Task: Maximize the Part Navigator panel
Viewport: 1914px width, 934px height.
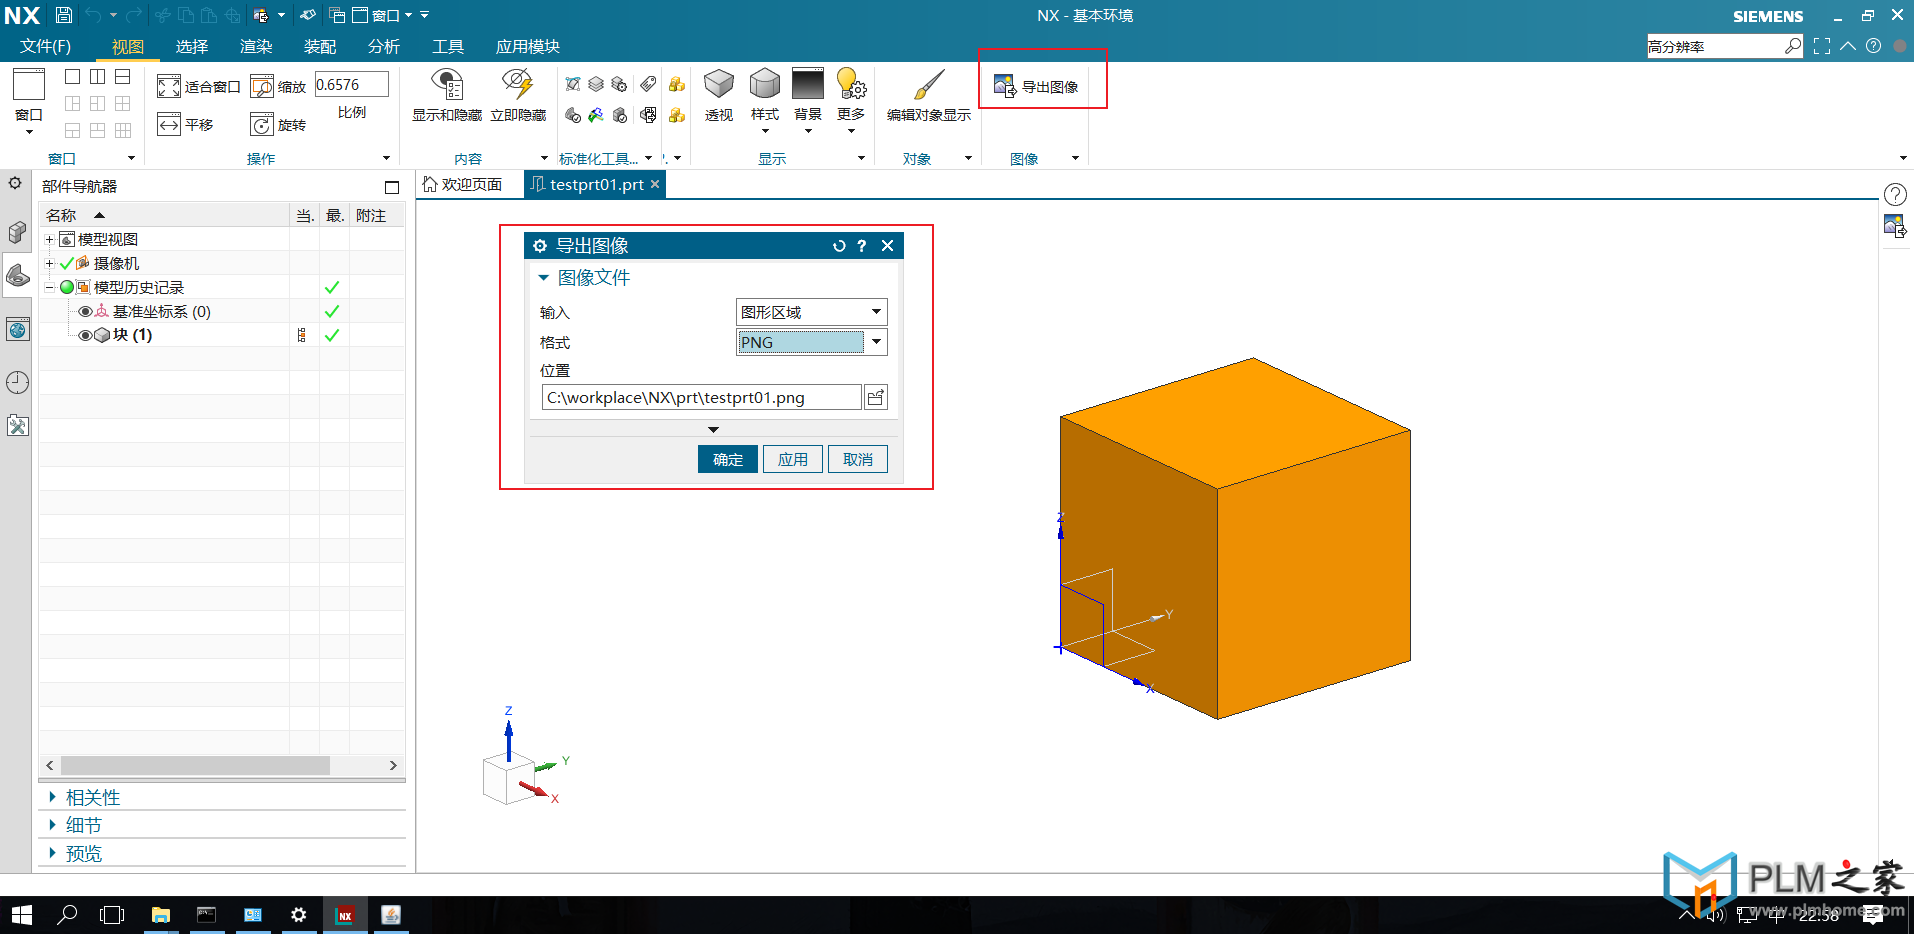Action: [x=392, y=187]
